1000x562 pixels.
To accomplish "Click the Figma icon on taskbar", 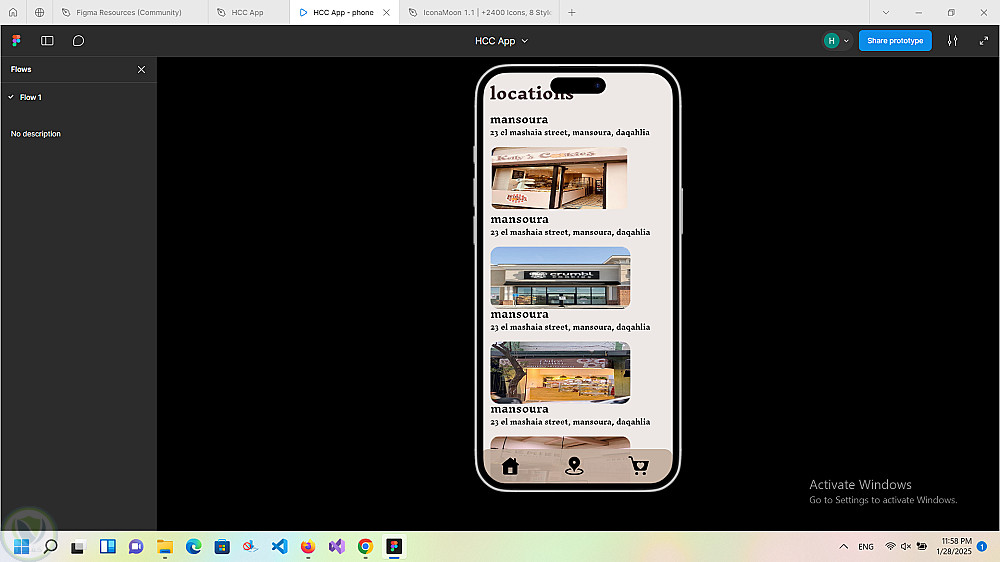I will (x=394, y=547).
